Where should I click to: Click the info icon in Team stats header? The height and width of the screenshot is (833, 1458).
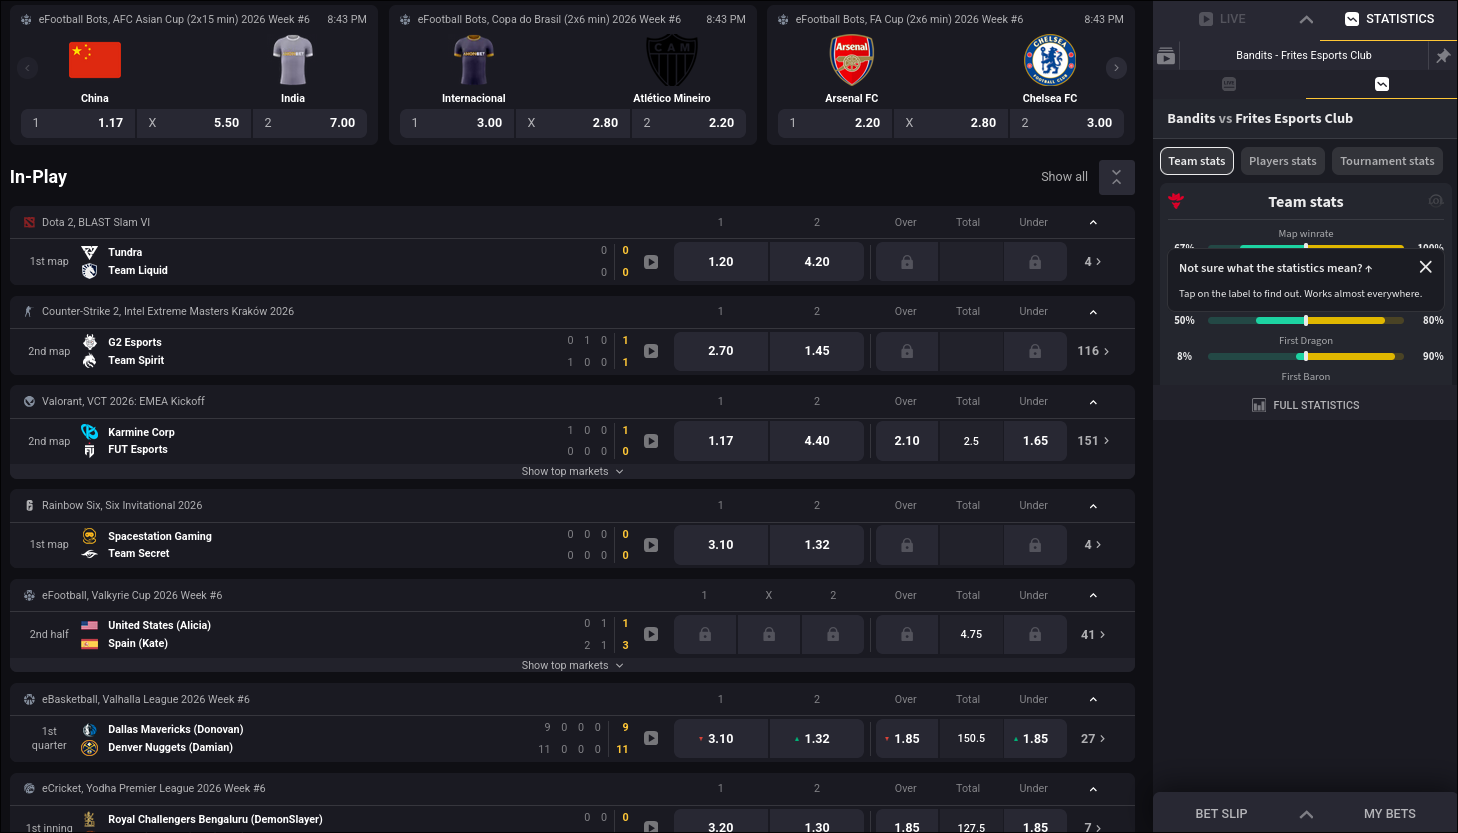pos(1436,201)
